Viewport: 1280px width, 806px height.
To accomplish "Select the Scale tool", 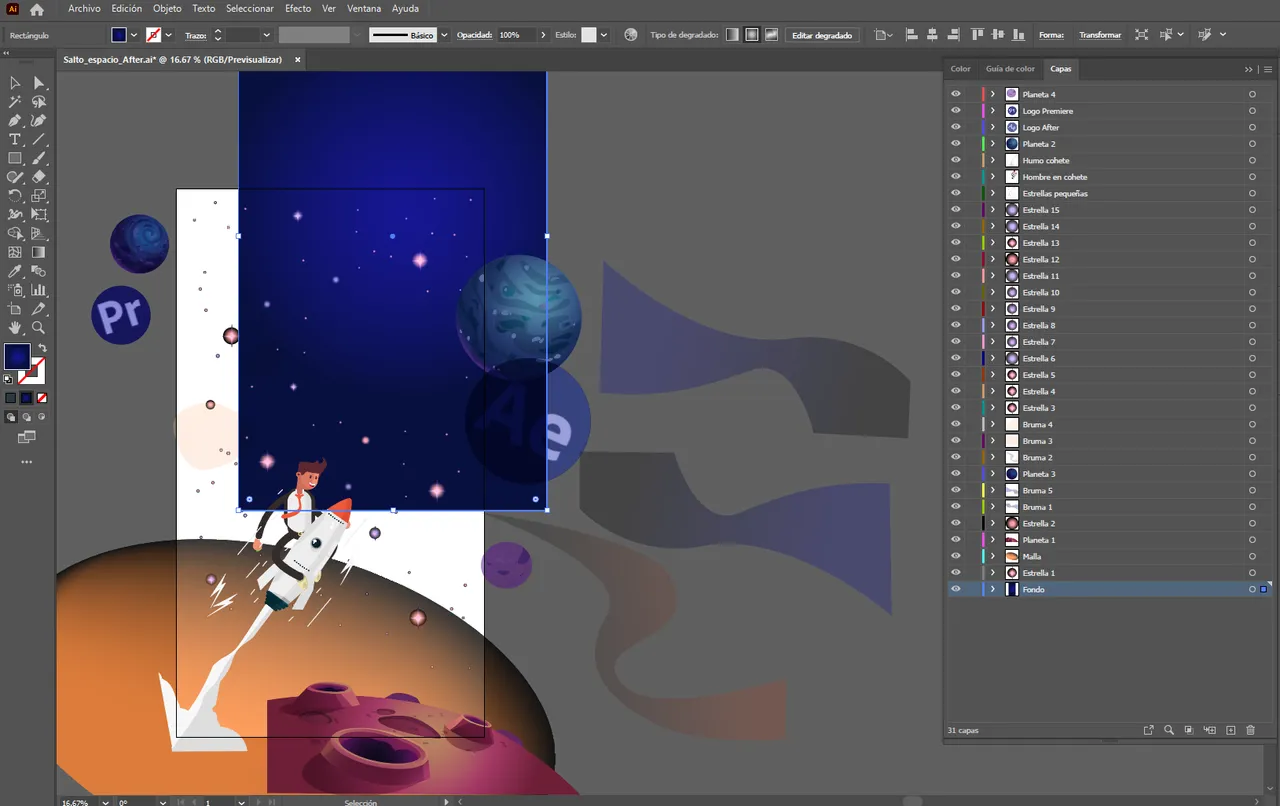I will 39,196.
